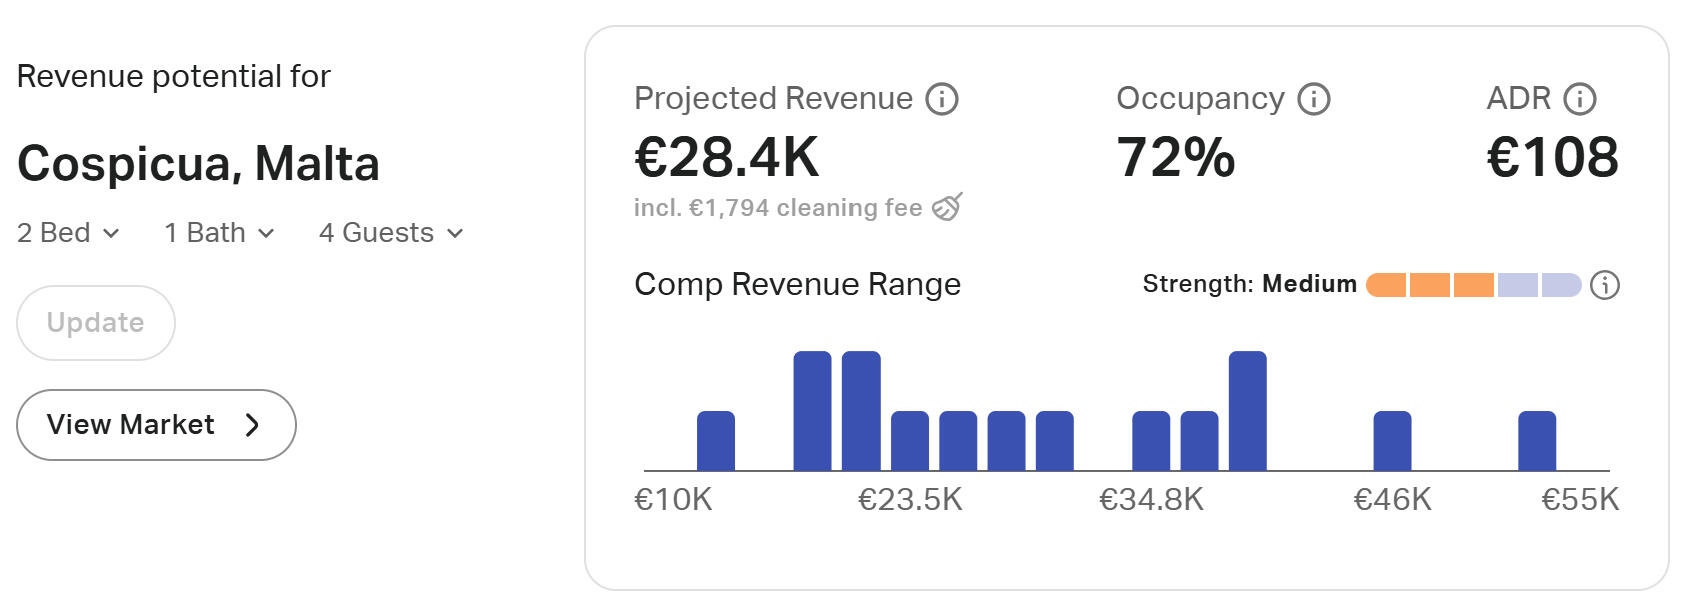
Task: Expand the 4 Guests selector
Action: 391,233
